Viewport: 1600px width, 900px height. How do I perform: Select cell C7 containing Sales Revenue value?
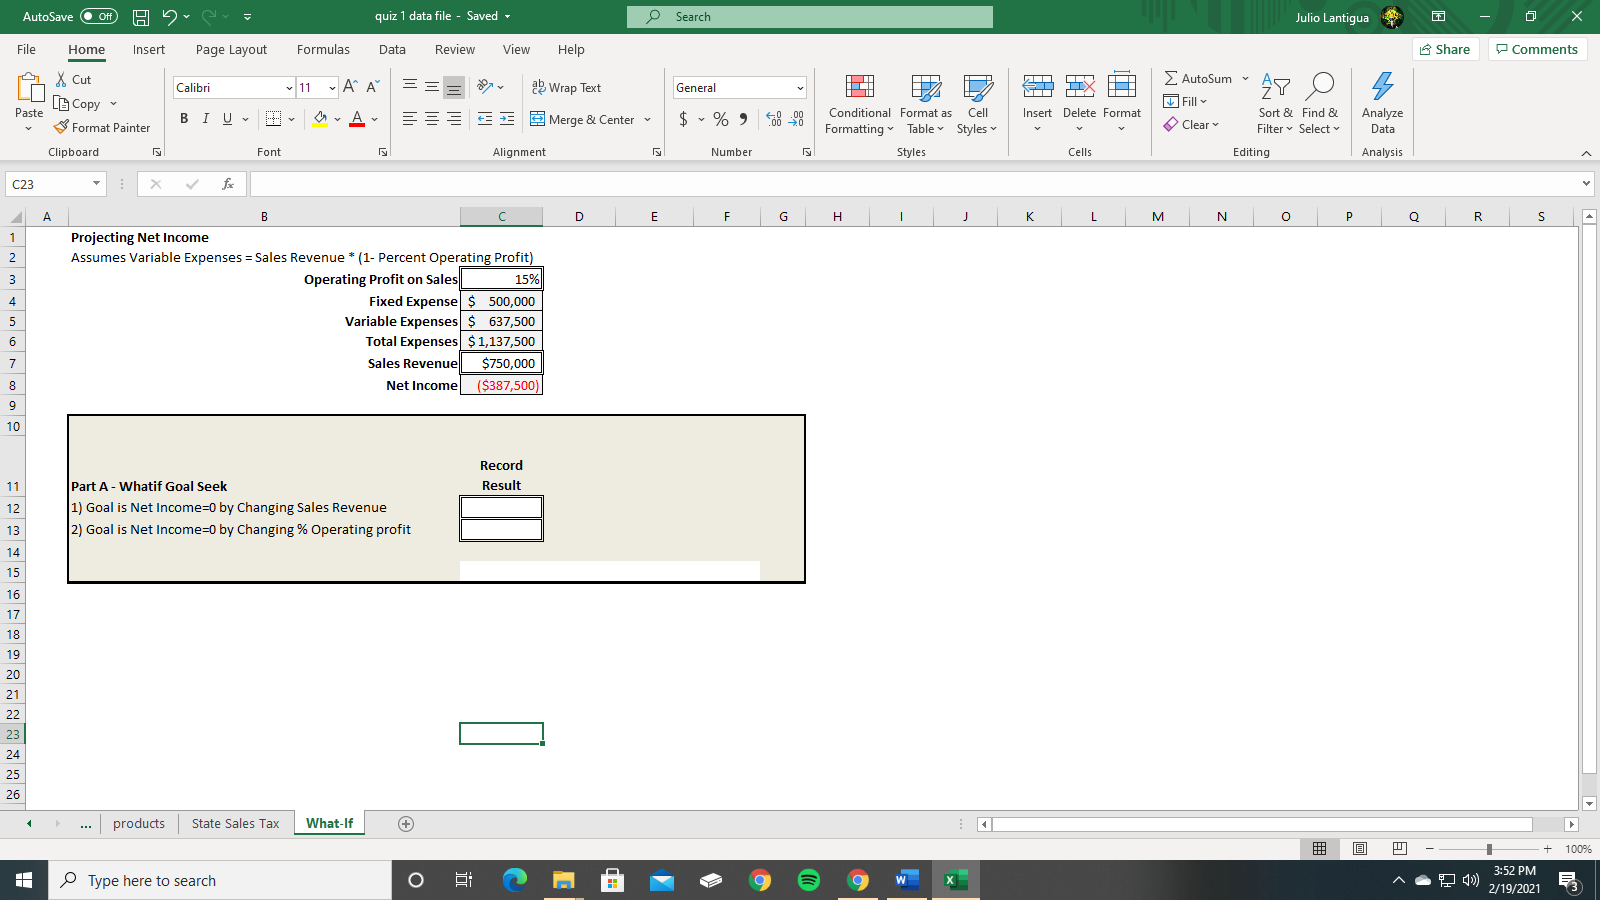tap(501, 363)
